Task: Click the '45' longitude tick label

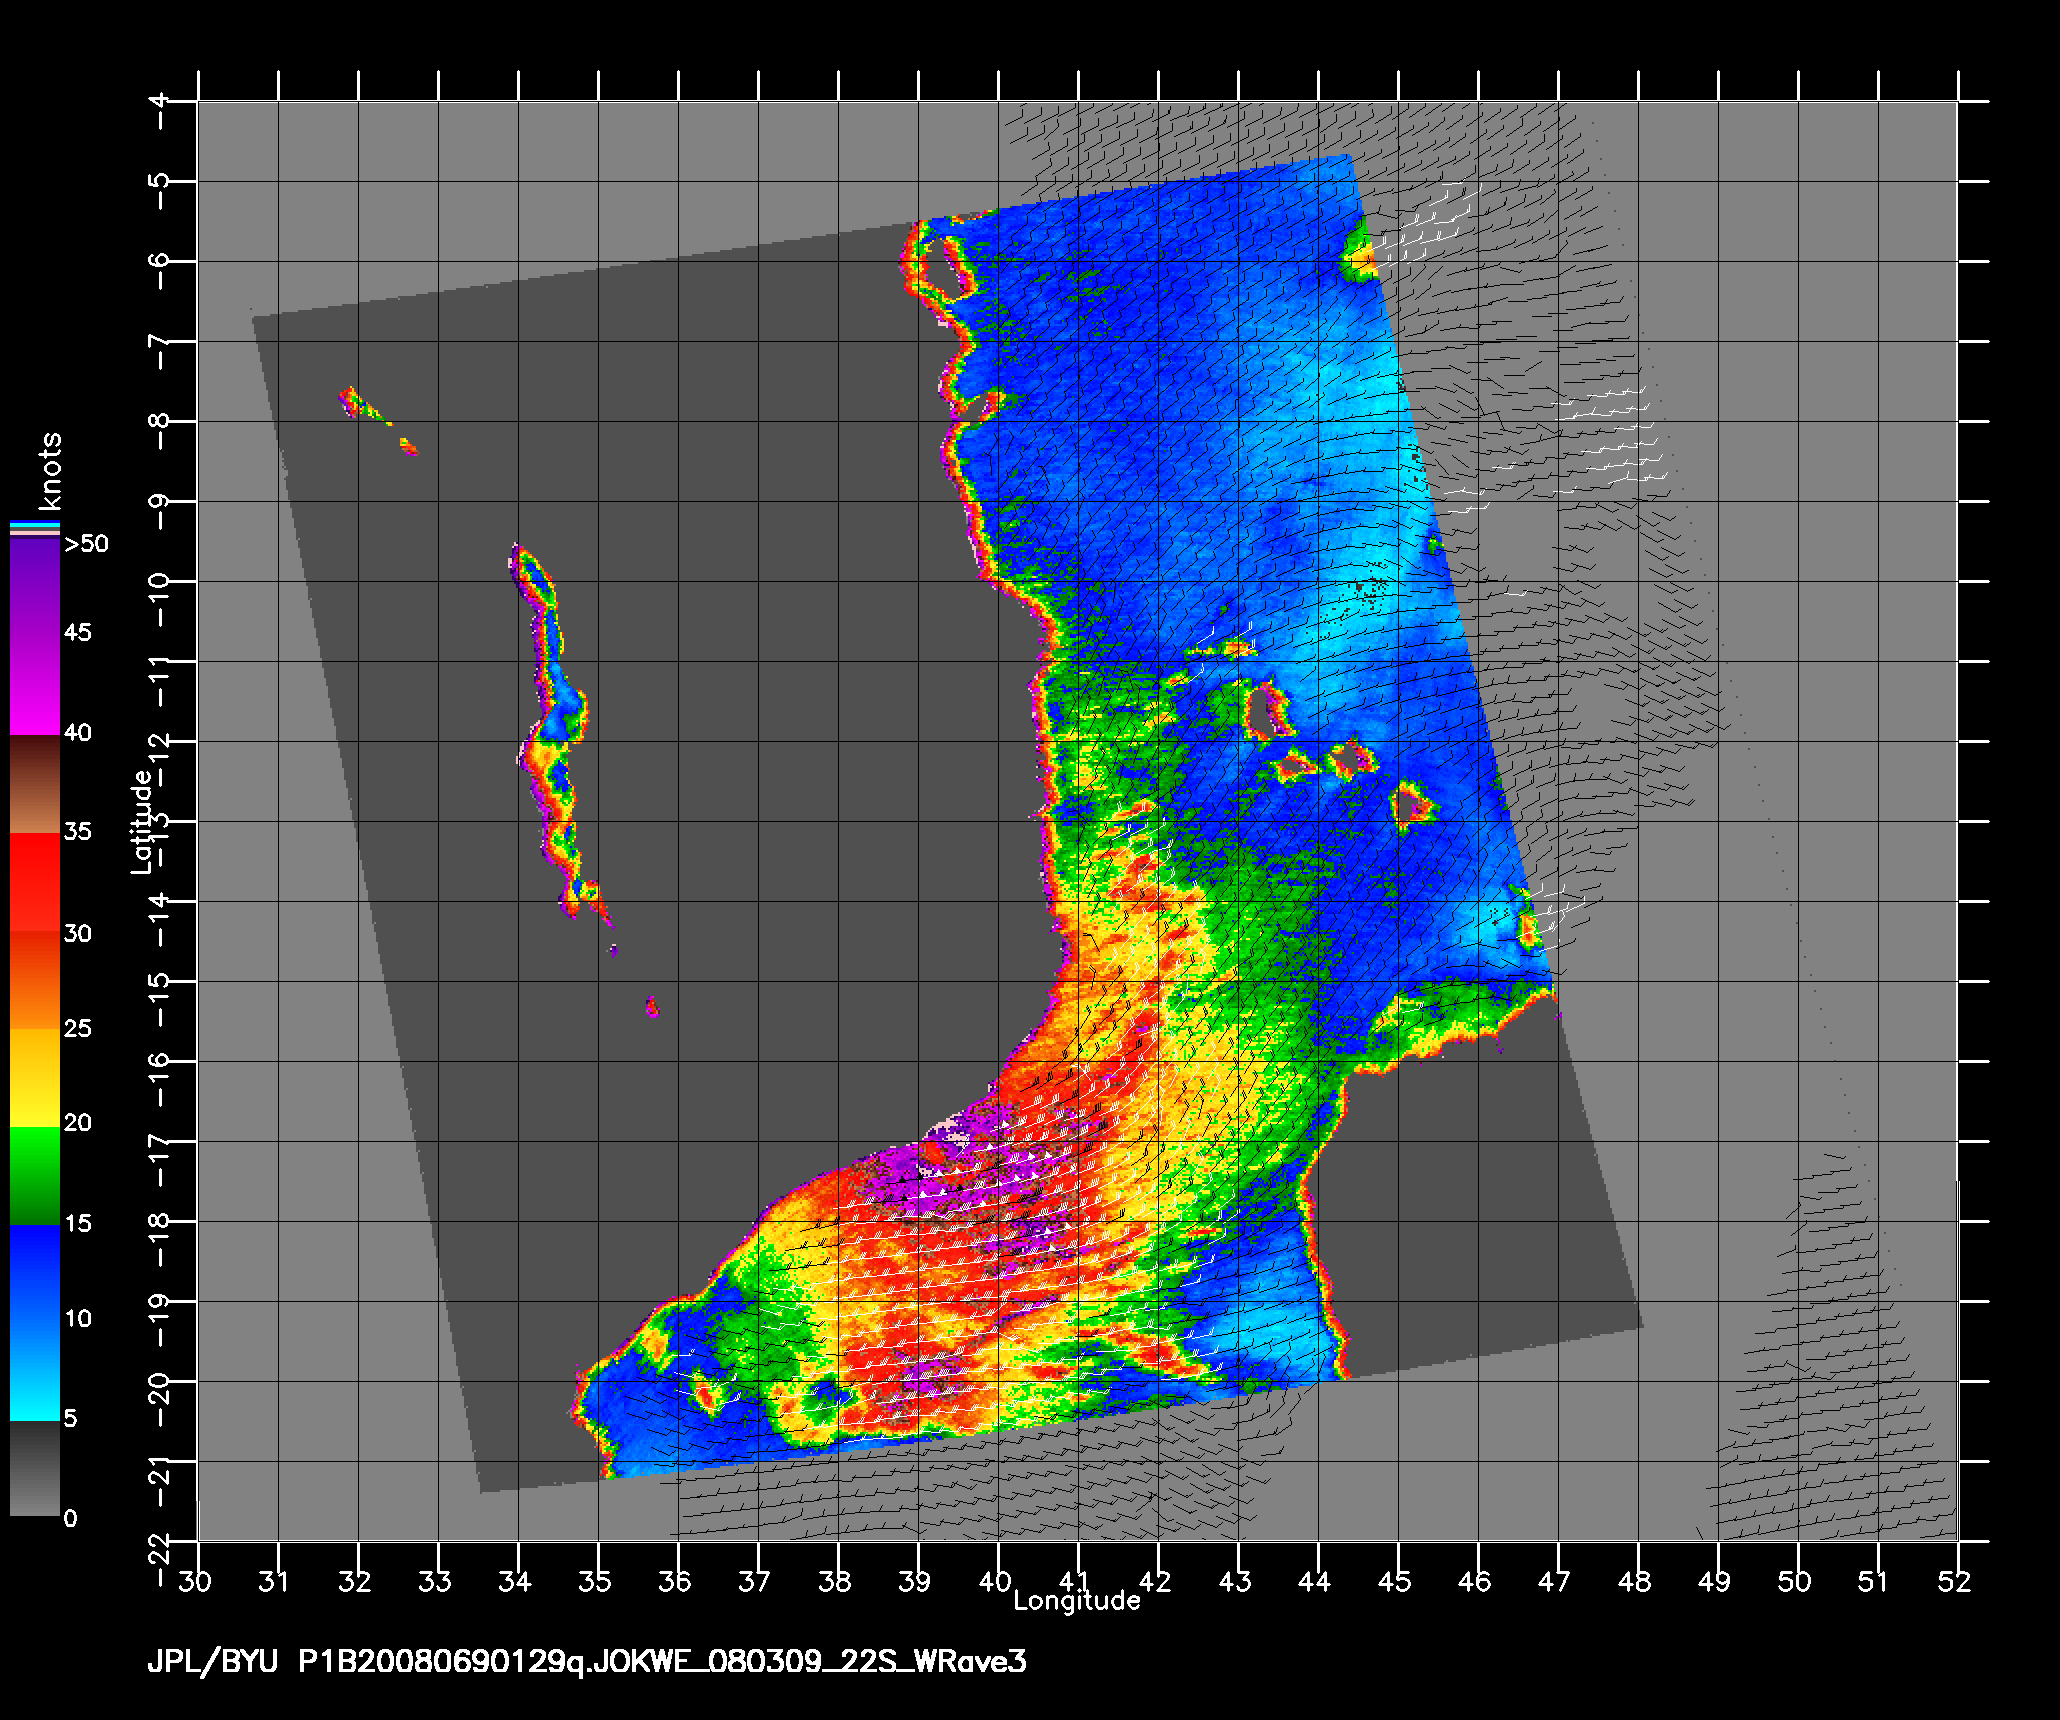Action: 1395,1581
